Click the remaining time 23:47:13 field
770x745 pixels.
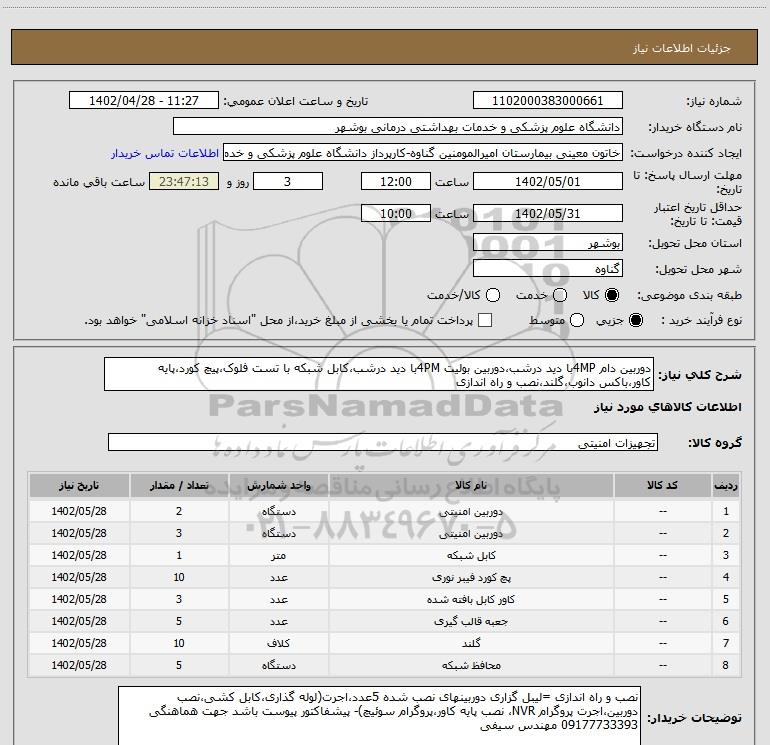point(184,182)
